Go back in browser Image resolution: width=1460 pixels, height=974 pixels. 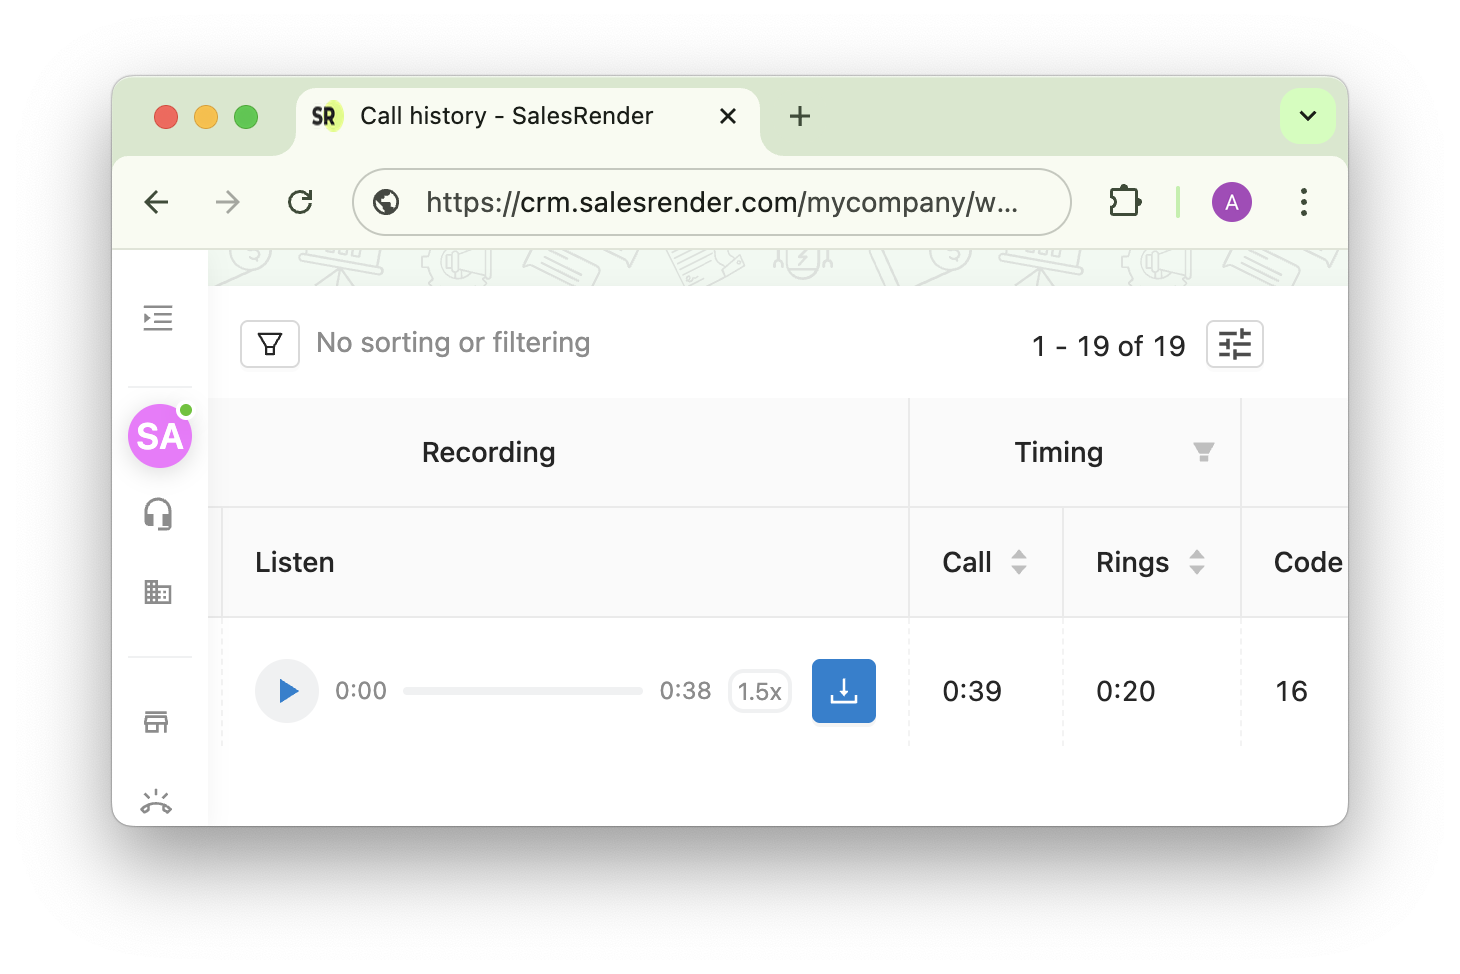[x=157, y=202]
